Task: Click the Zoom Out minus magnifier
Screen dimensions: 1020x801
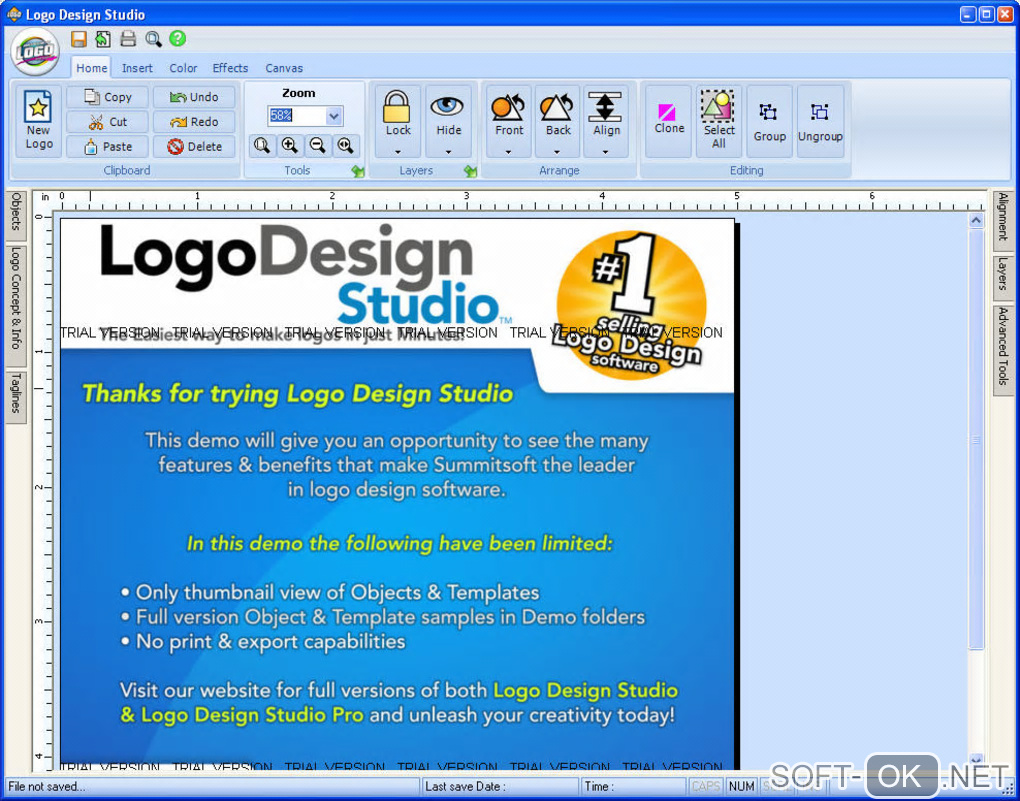Action: pyautogui.click(x=317, y=146)
